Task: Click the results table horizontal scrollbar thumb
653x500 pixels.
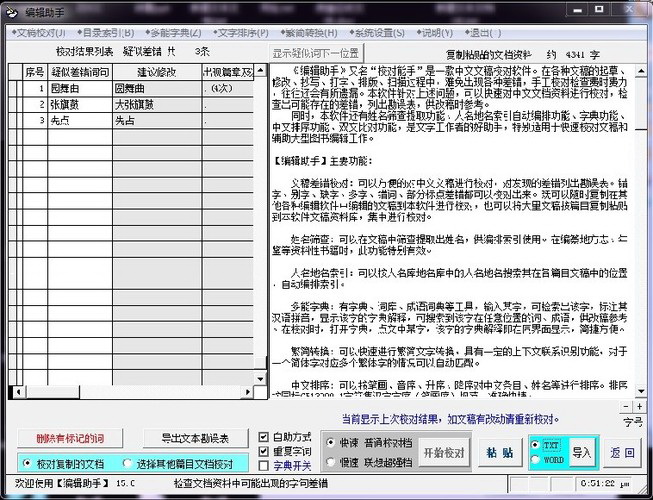Action: [52, 392]
